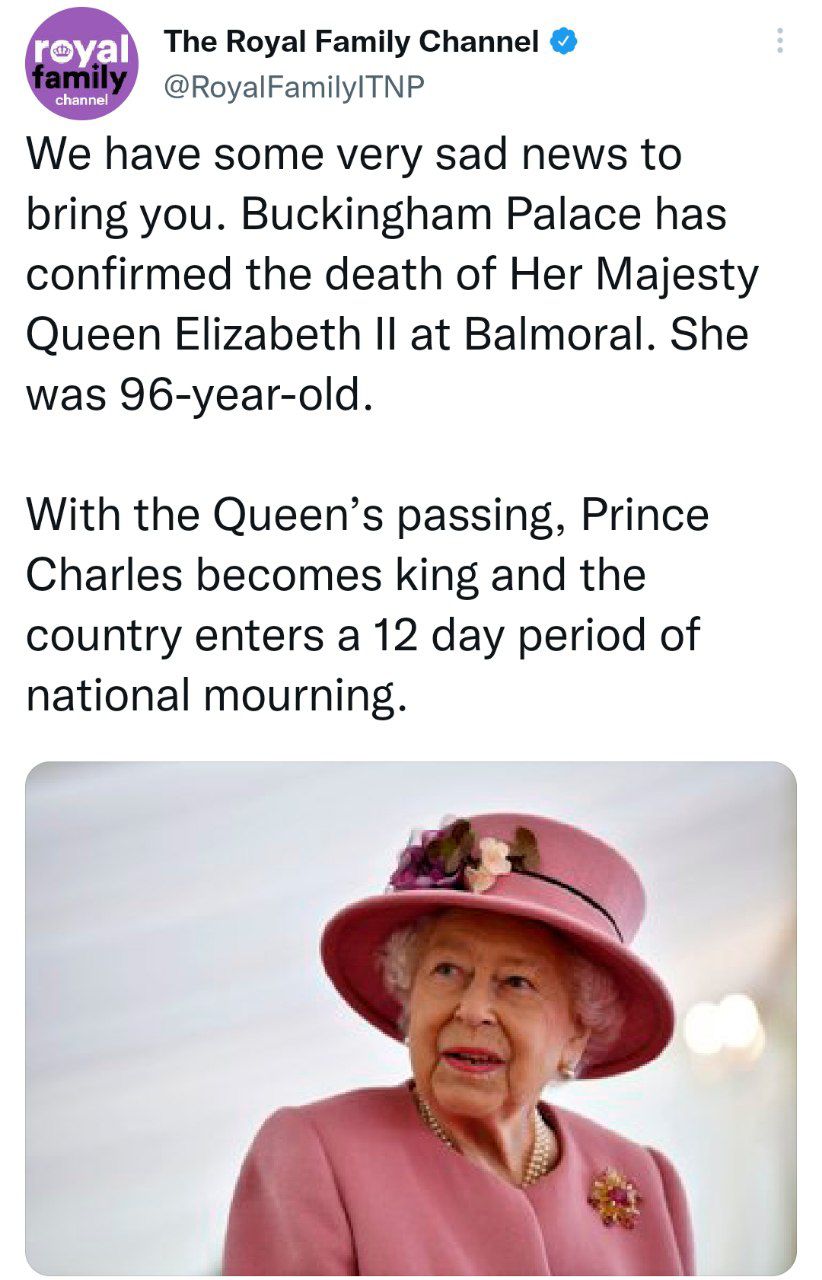
Task: Open the @RoyalFamilyITNP handle link
Action: pos(294,88)
